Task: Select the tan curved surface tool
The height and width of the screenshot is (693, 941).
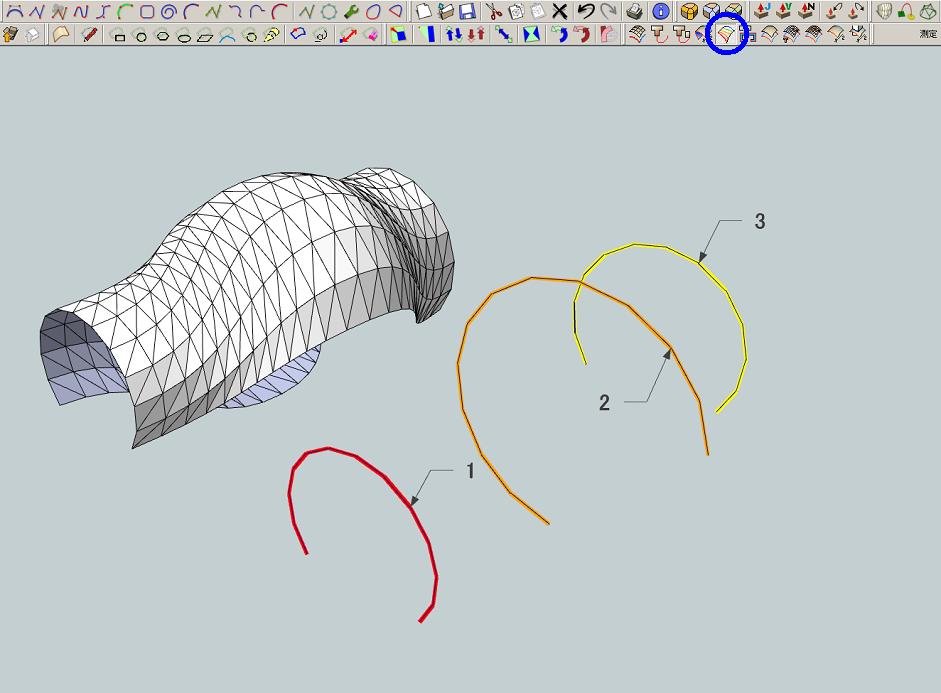Action: [x=61, y=35]
